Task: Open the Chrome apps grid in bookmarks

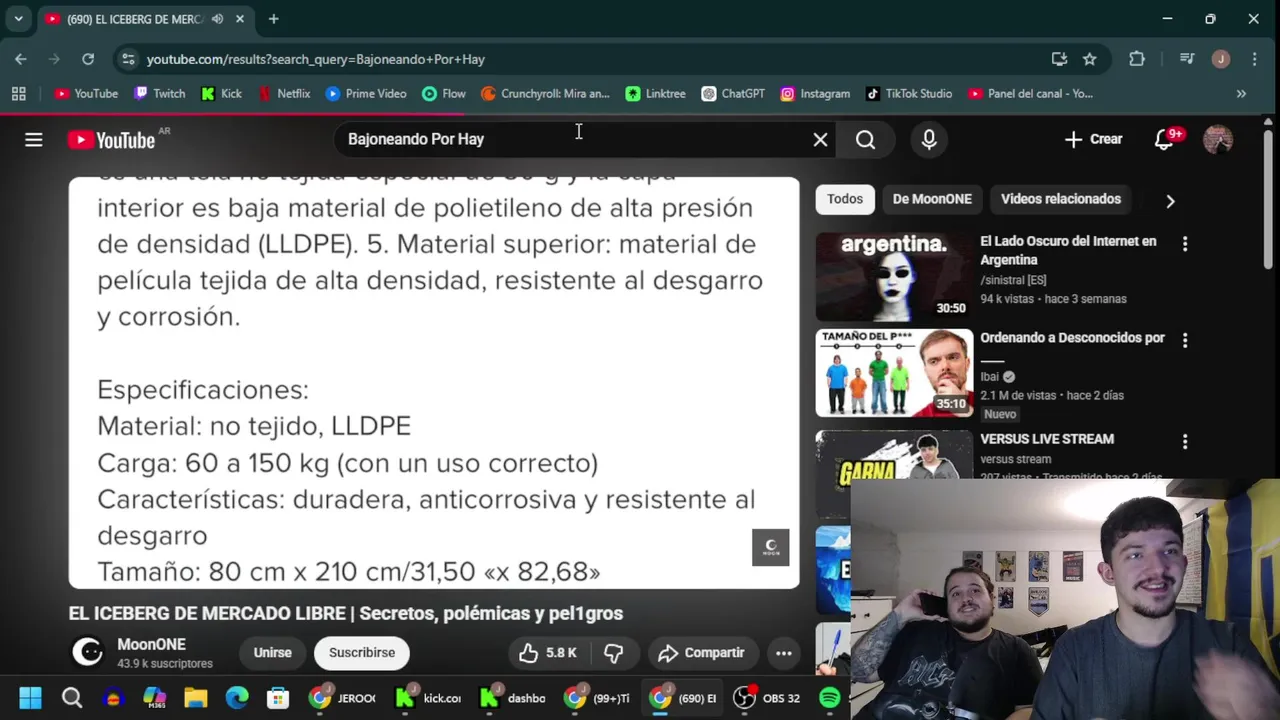Action: (x=18, y=93)
